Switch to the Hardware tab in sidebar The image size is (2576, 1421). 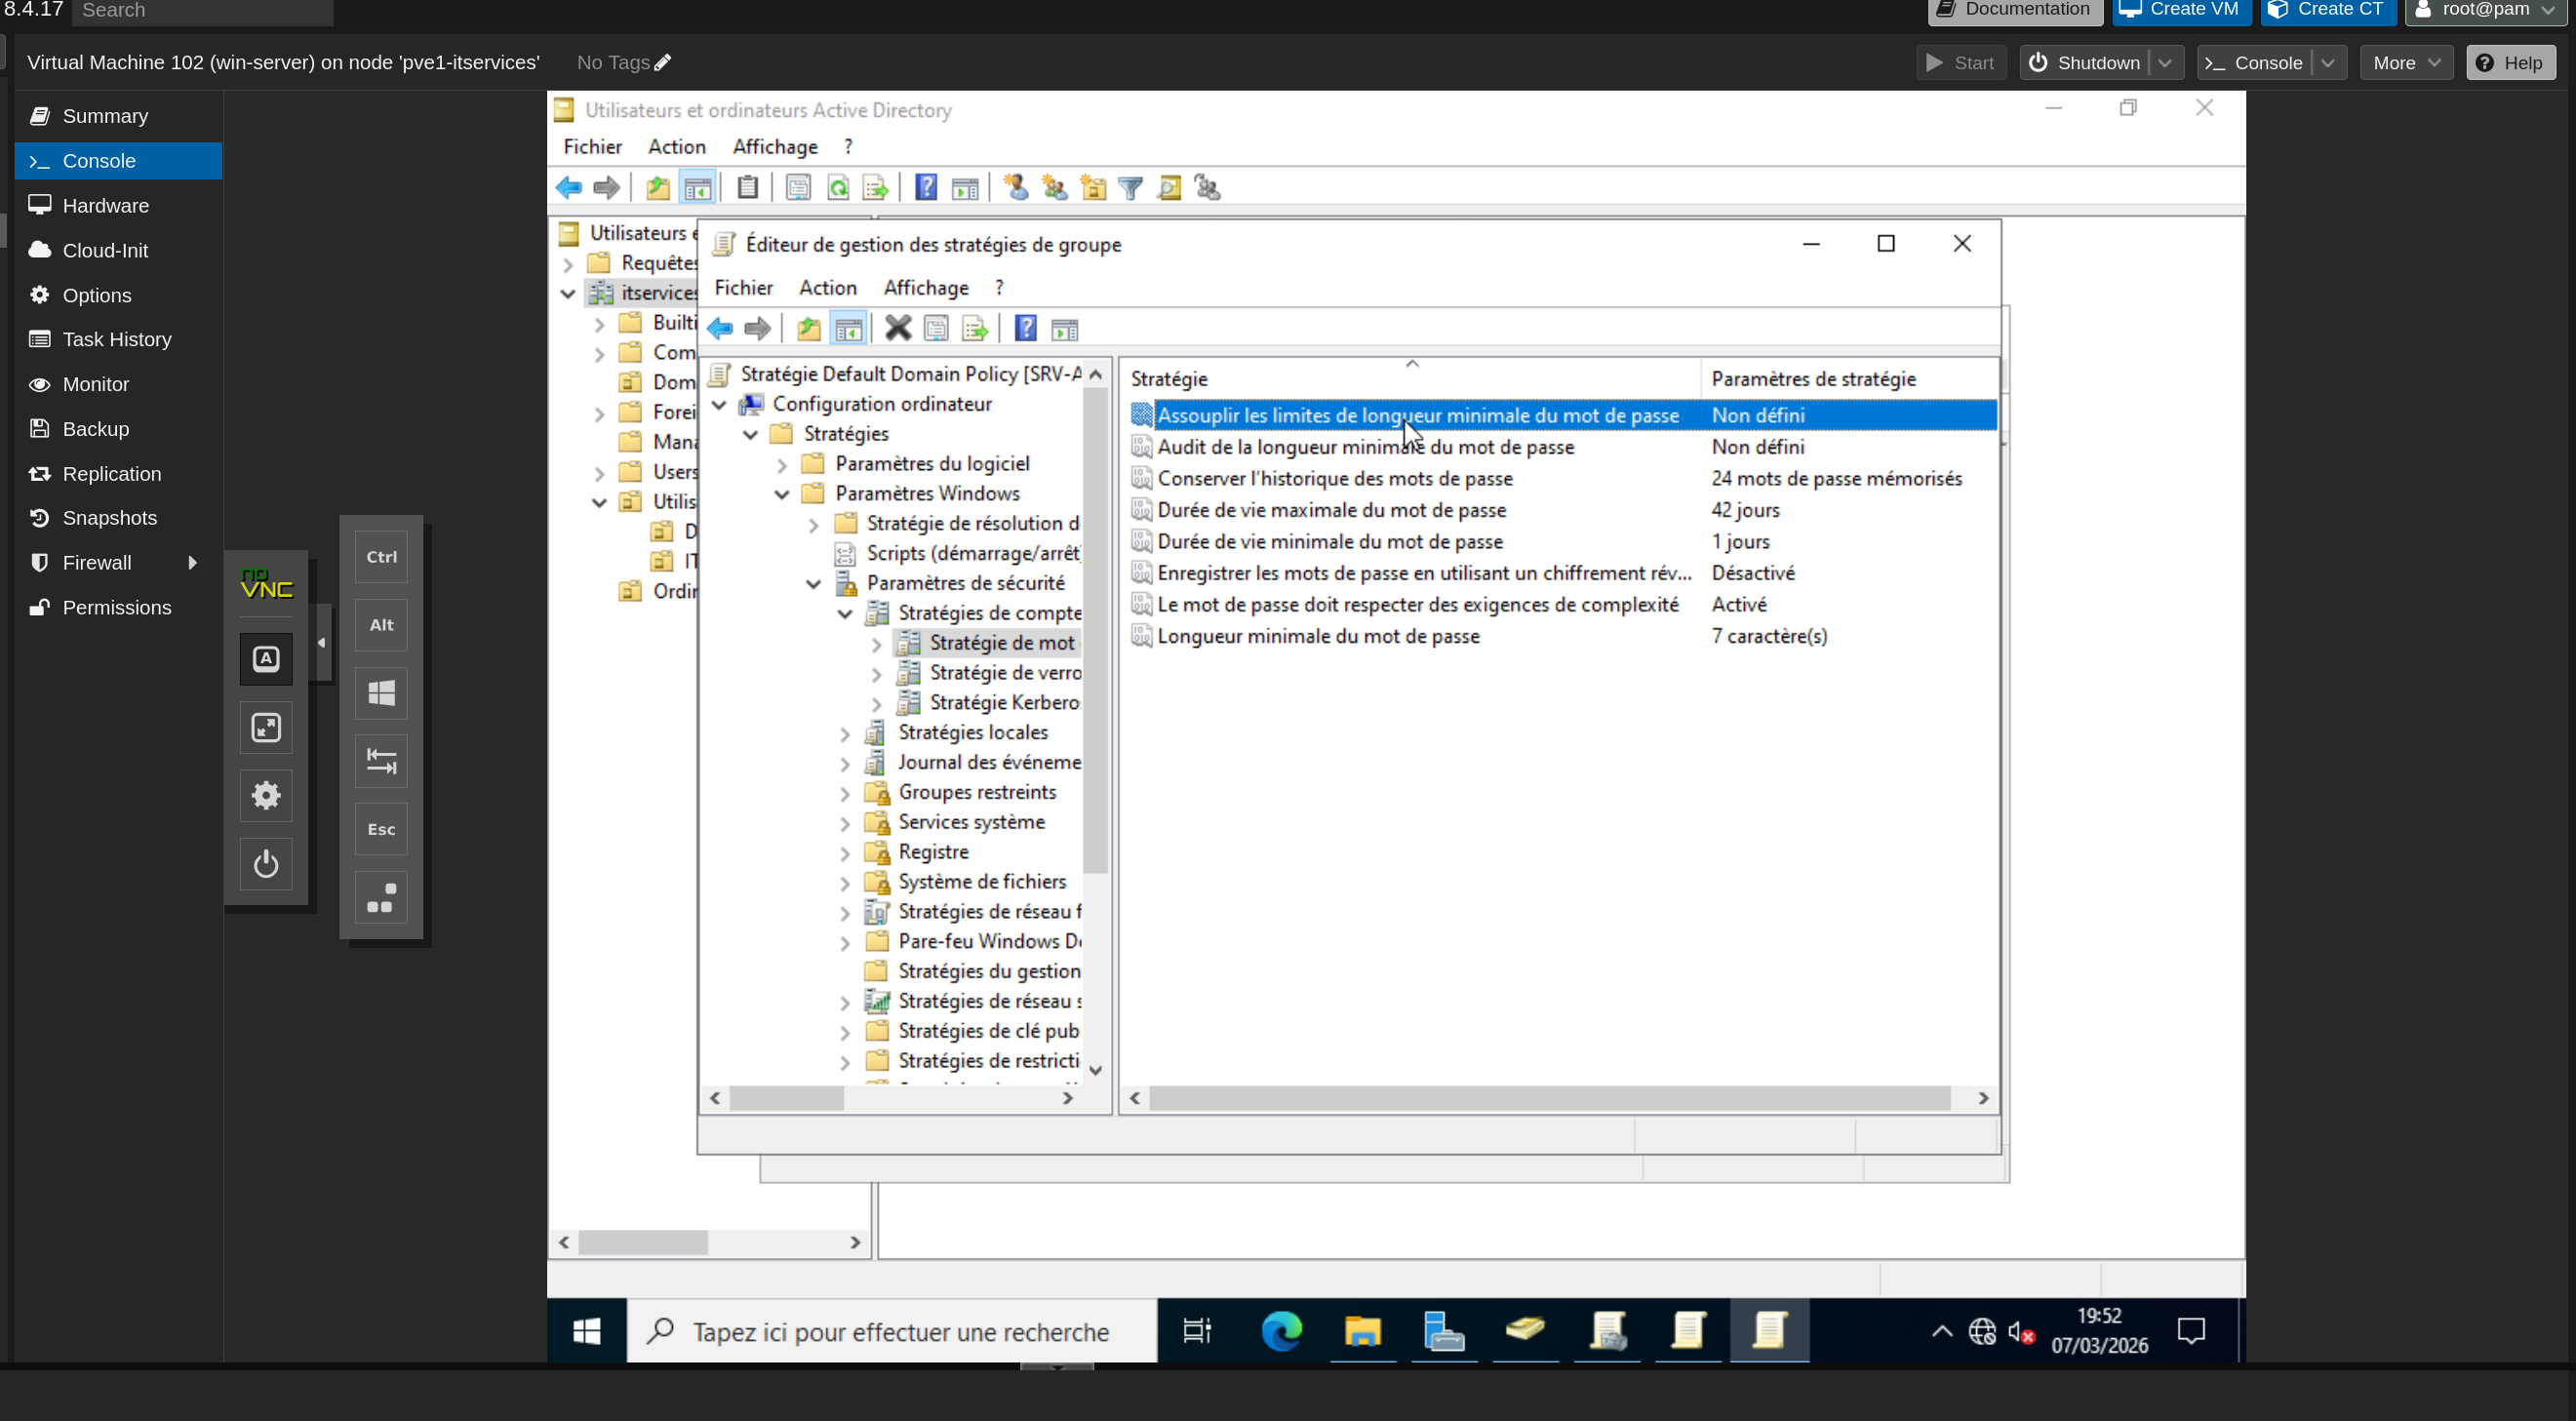coord(105,205)
